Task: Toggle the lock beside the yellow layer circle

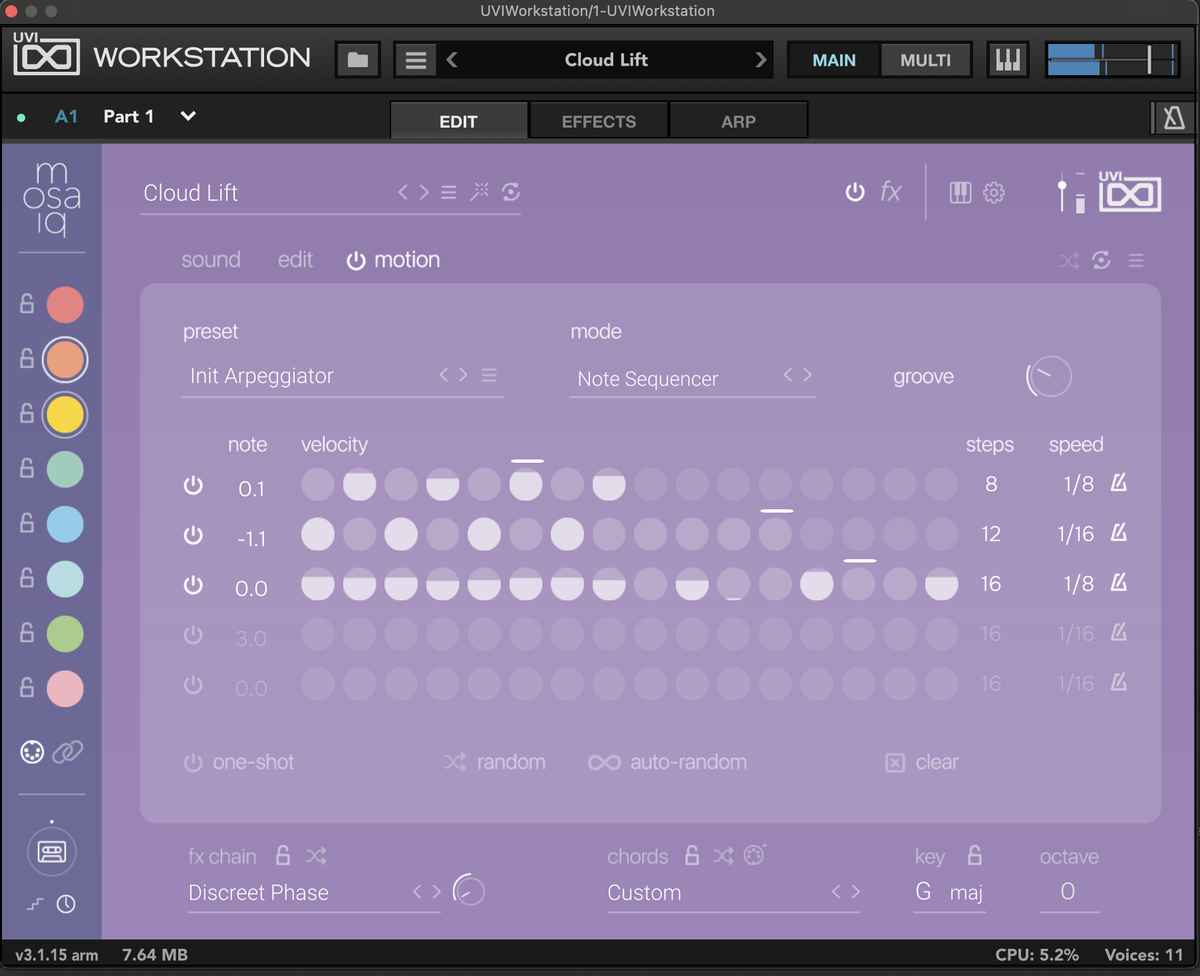Action: pyautogui.click(x=27, y=414)
